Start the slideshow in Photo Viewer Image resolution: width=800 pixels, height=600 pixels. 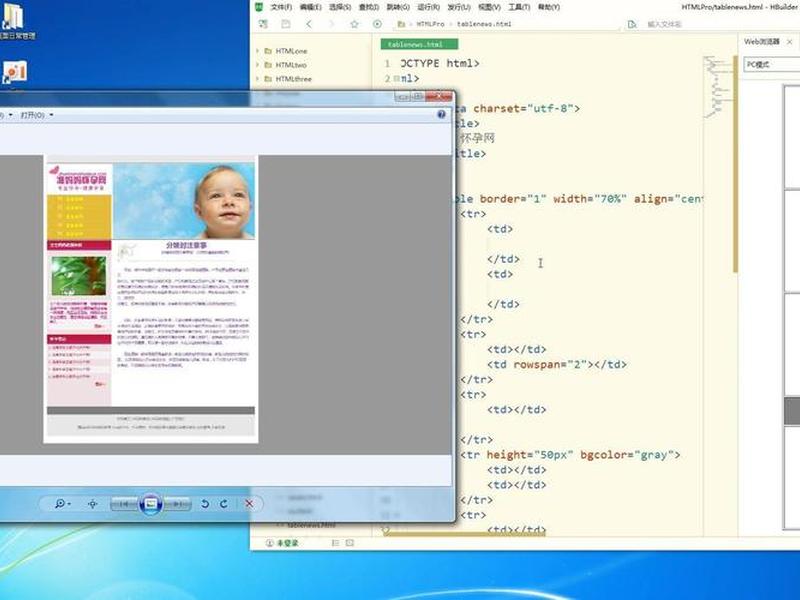pyautogui.click(x=151, y=504)
